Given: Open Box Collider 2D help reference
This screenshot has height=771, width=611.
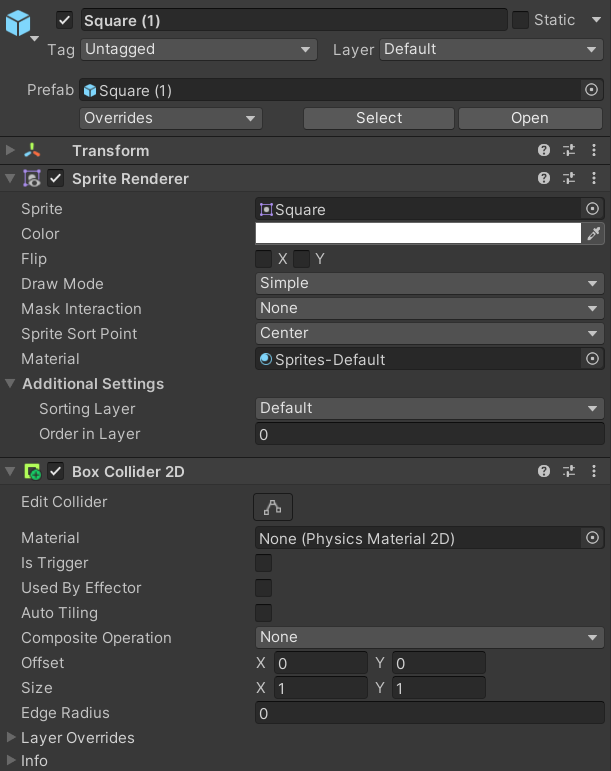Looking at the screenshot, I should [x=544, y=472].
